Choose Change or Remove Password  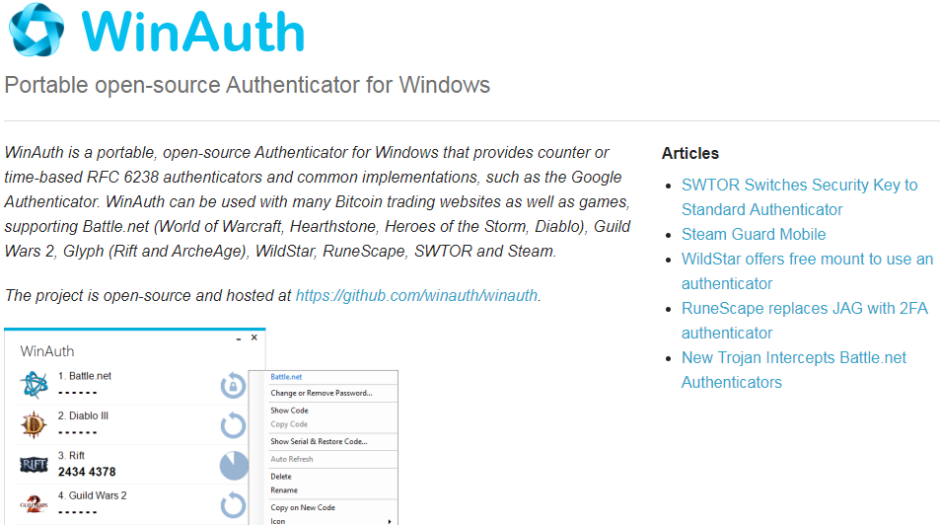pyautogui.click(x=321, y=393)
